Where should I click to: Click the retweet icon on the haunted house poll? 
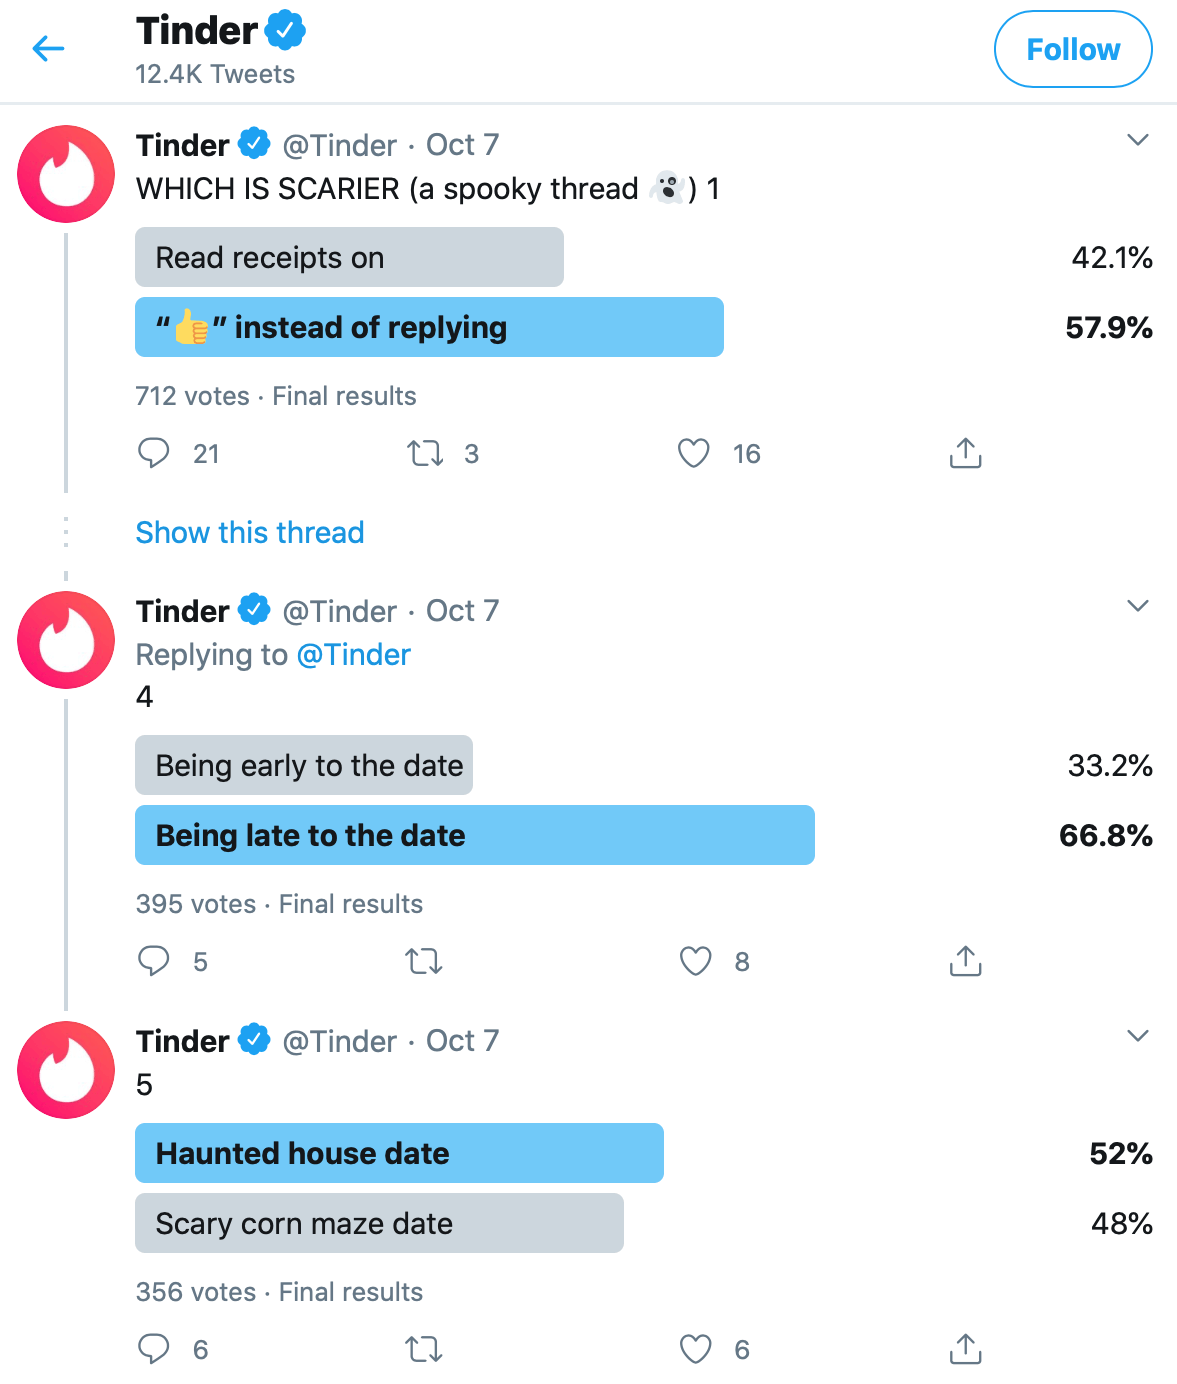point(423,1348)
